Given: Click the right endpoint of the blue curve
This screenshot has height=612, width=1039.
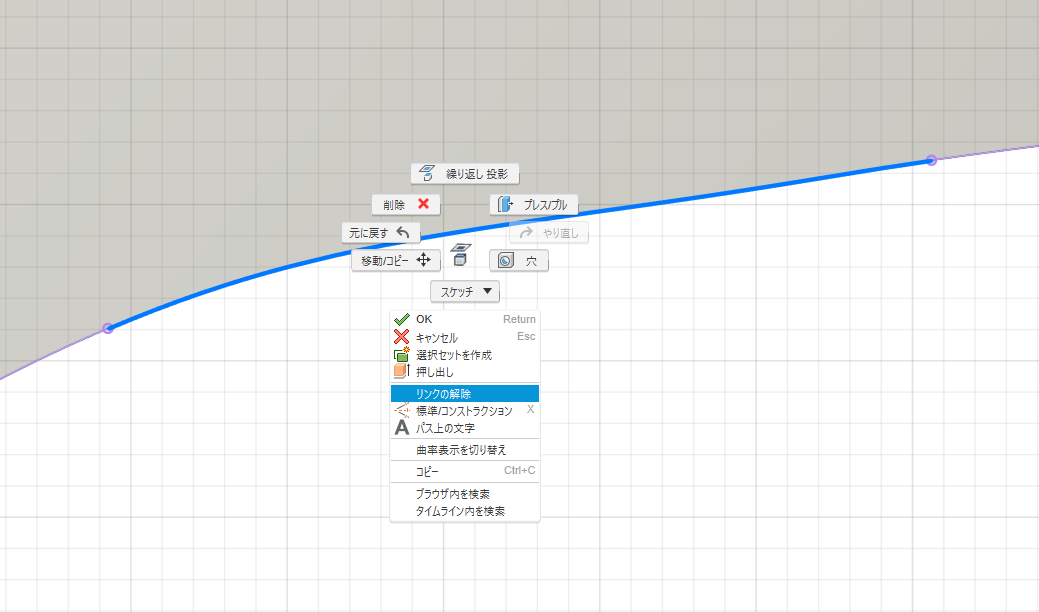Looking at the screenshot, I should tap(931, 160).
